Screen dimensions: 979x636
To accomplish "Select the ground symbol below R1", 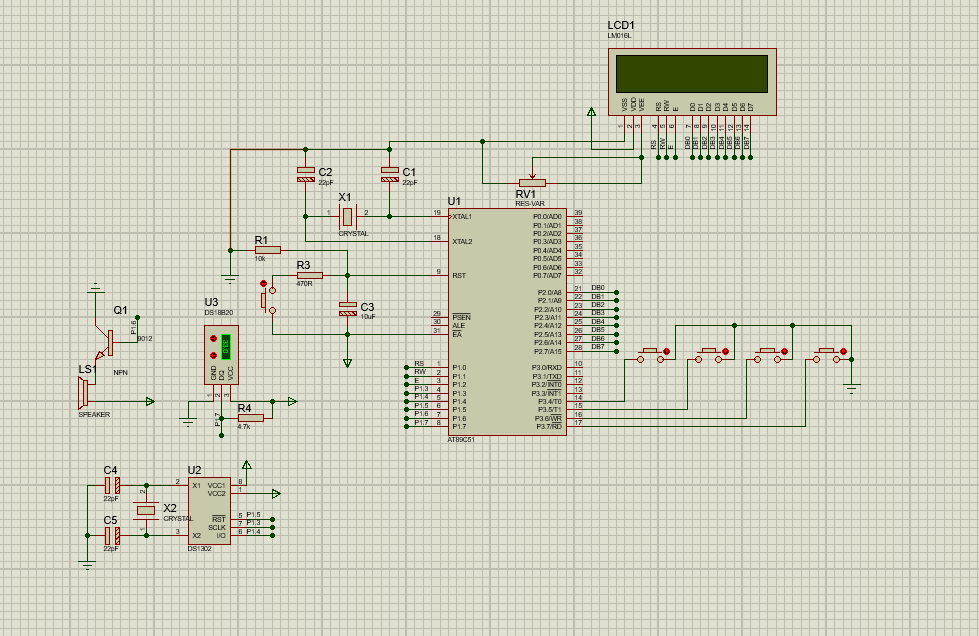I will point(230,278).
